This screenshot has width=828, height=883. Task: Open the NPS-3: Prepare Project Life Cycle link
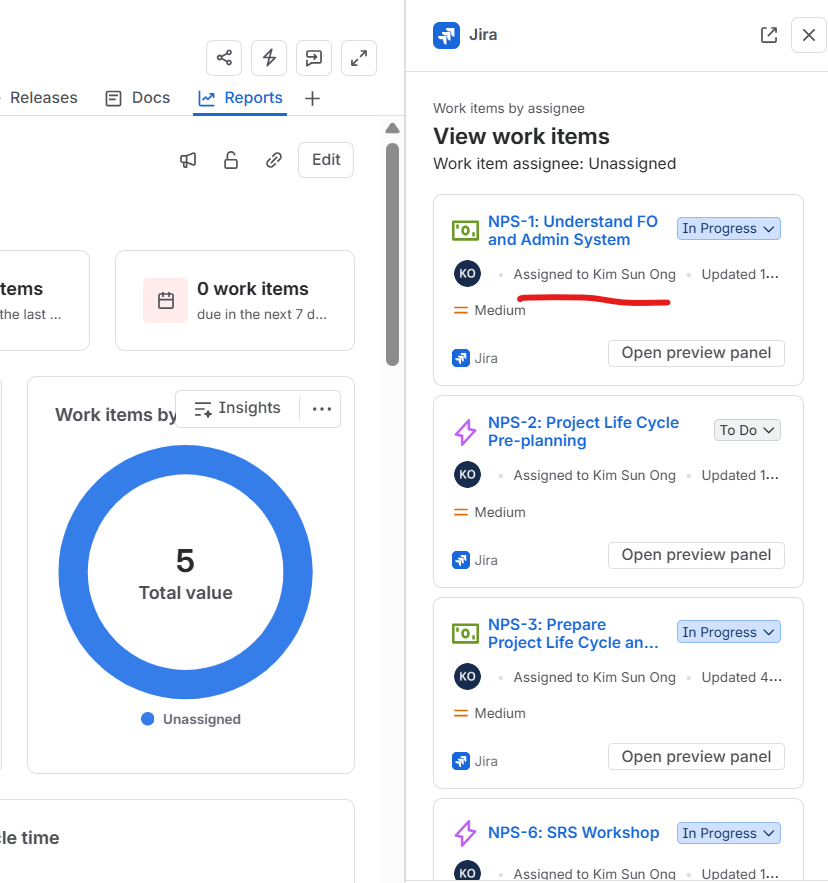pyautogui.click(x=573, y=634)
